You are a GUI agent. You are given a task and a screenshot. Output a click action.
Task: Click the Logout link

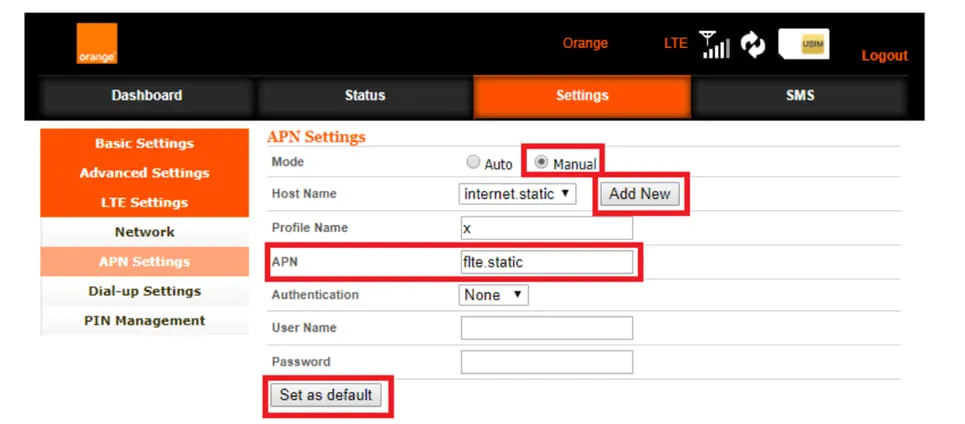tap(884, 55)
